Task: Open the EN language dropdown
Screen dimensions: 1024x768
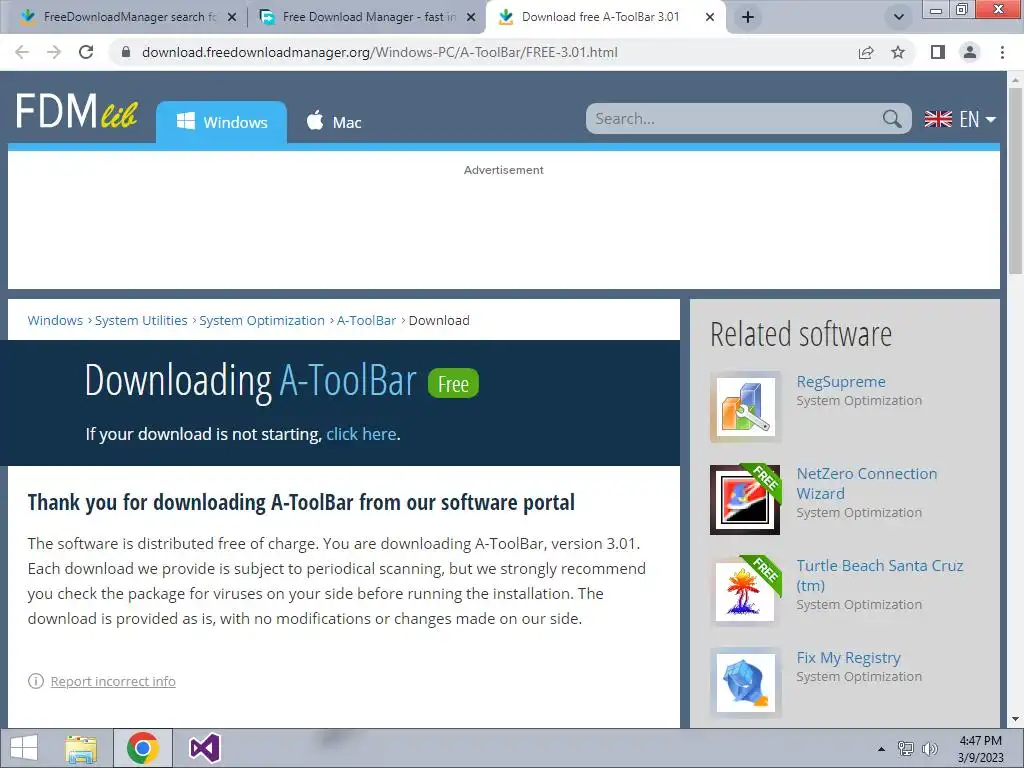Action: click(960, 119)
